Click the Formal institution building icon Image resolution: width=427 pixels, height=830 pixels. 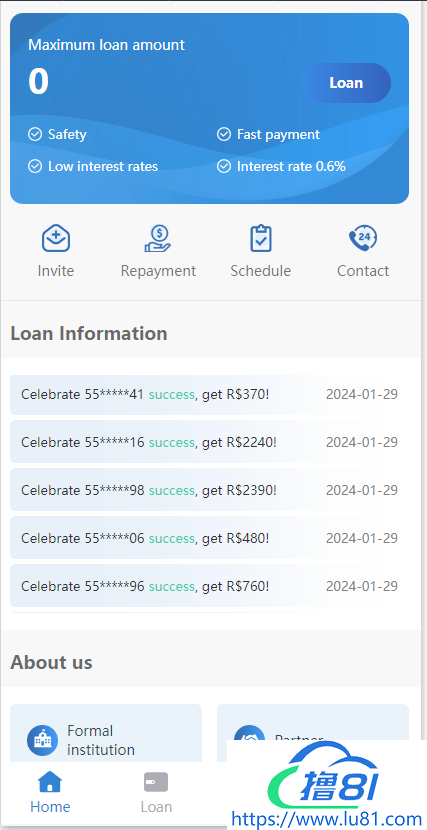pyautogui.click(x=42, y=740)
